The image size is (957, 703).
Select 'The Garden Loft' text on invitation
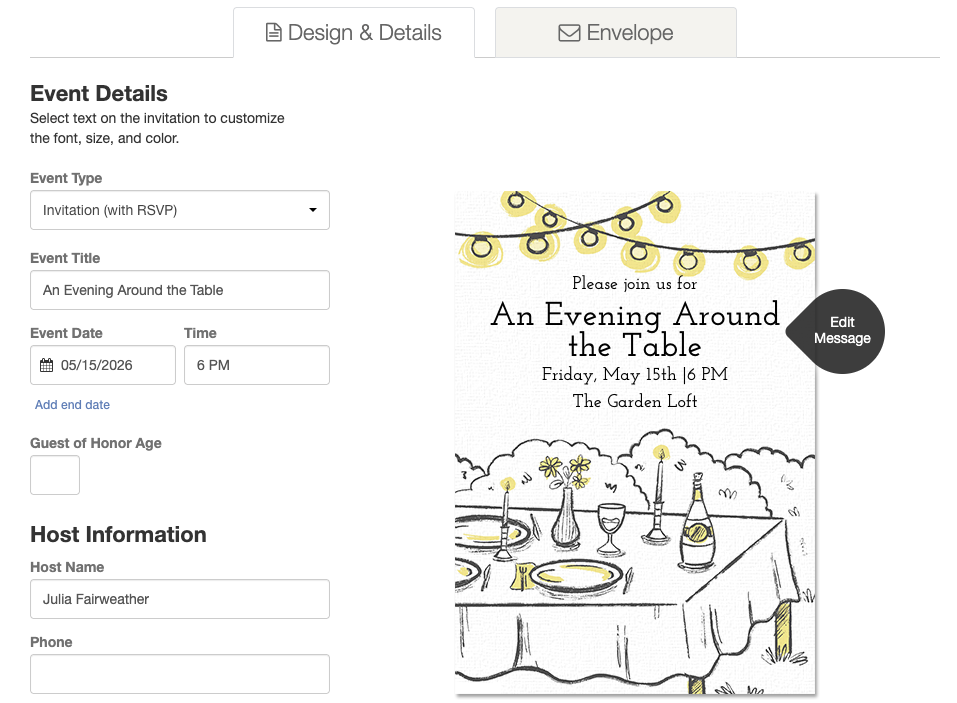tap(635, 401)
